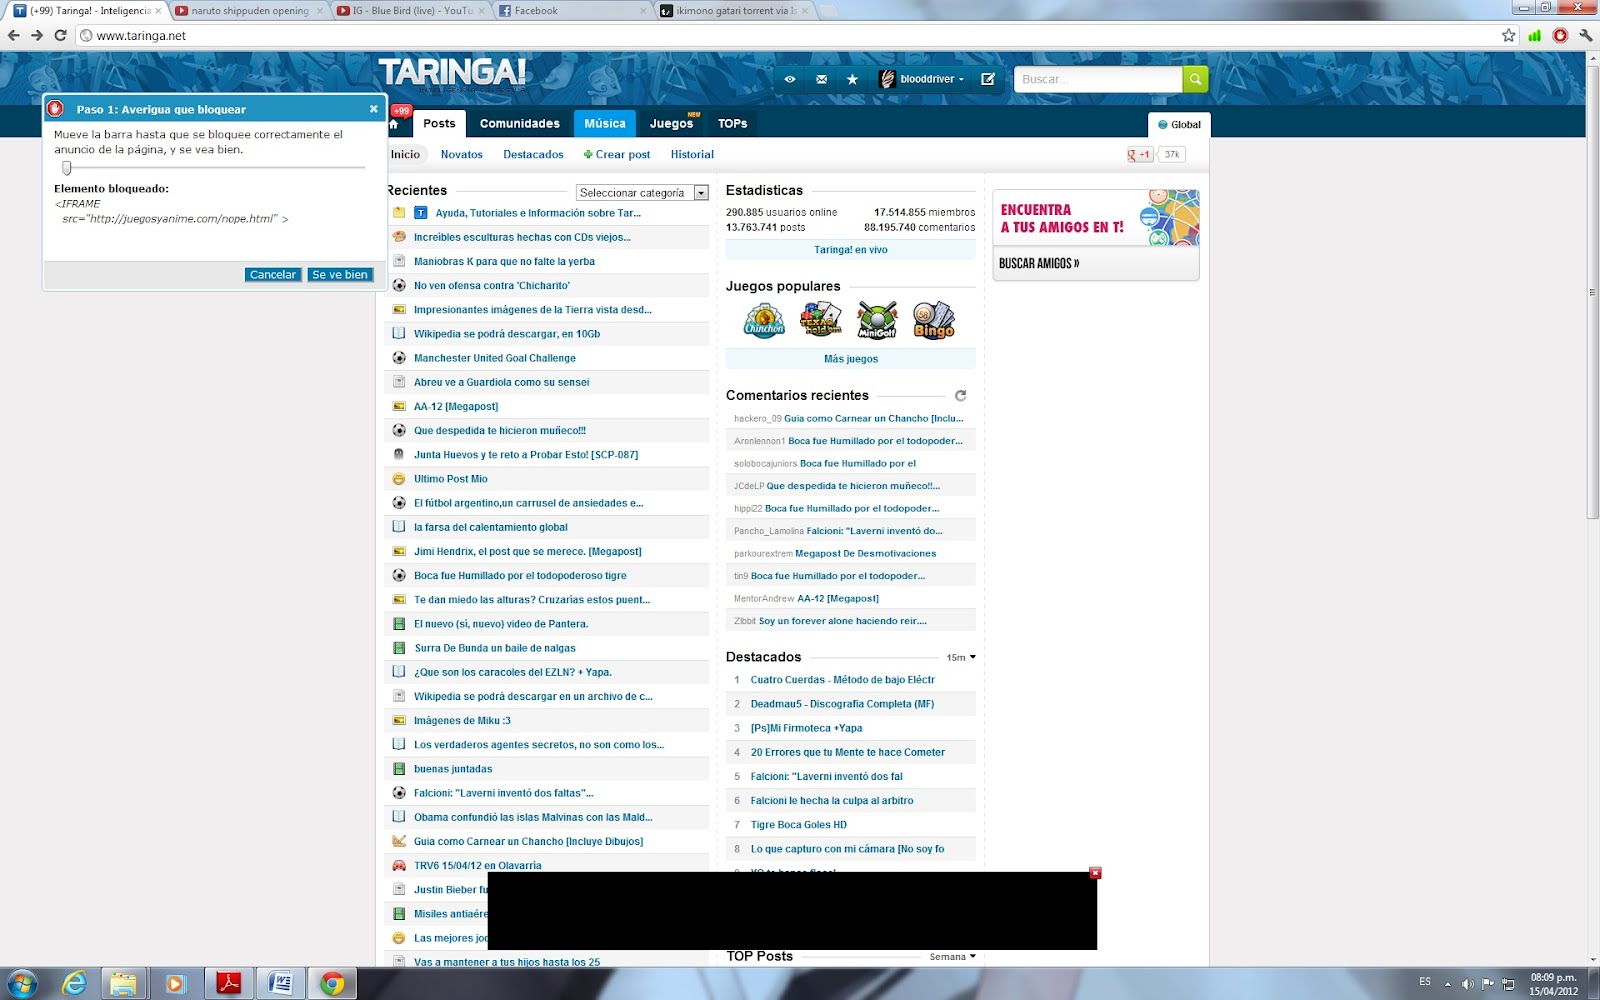Refresh Comentarios recientes with the reload icon

point(961,396)
